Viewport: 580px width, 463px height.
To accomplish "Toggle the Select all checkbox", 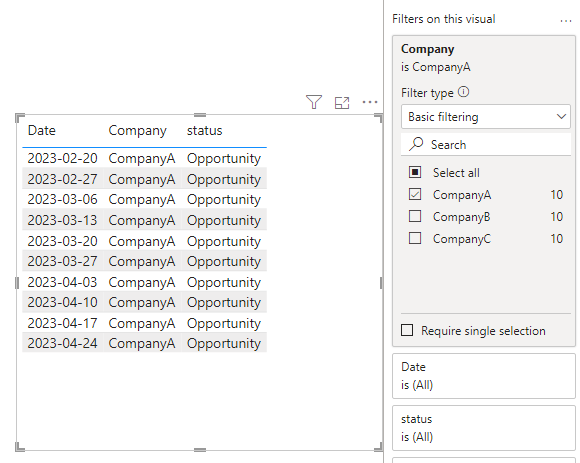I will tap(415, 172).
